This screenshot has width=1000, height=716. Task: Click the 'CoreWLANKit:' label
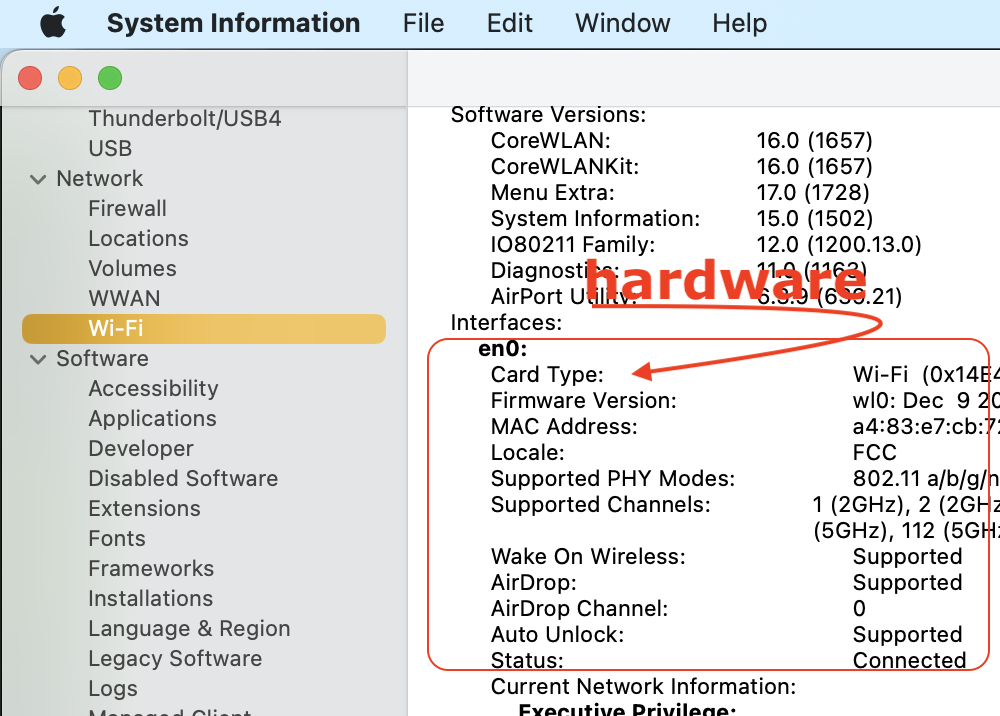[x=565, y=166]
